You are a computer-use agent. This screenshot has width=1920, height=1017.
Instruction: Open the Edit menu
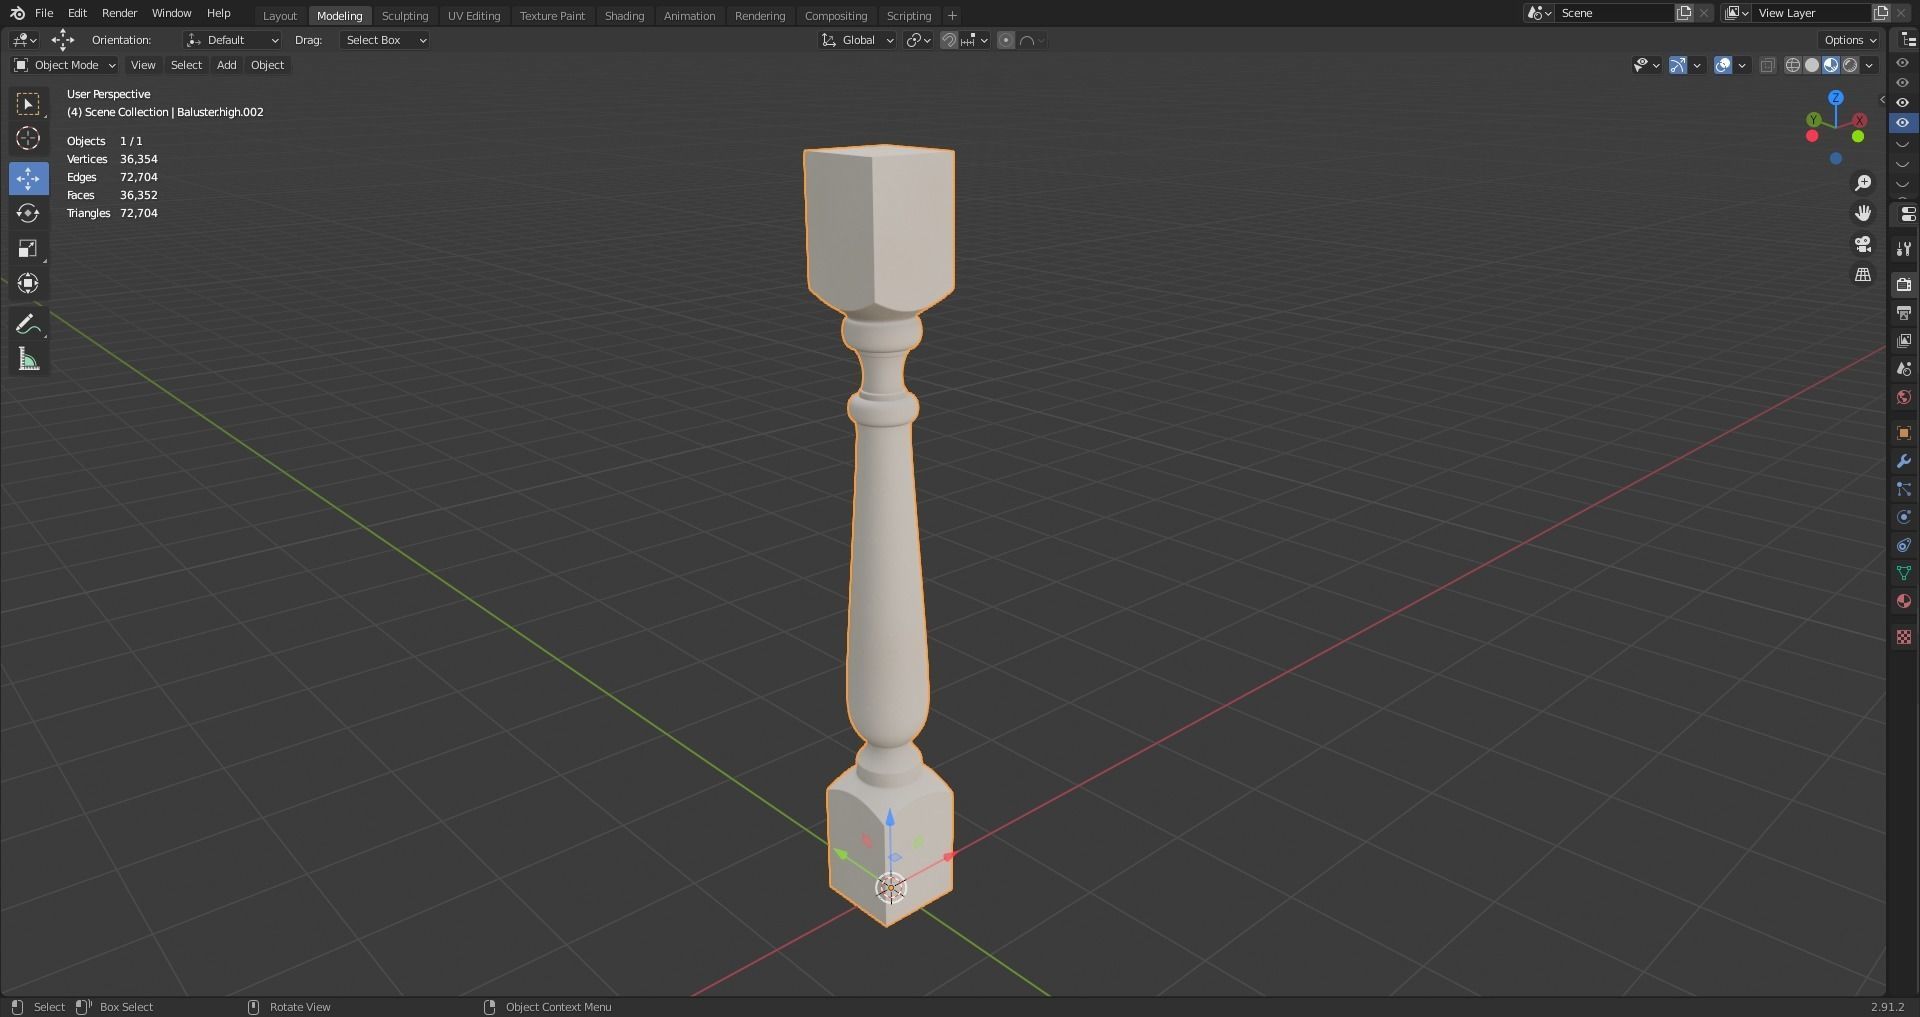pyautogui.click(x=77, y=13)
